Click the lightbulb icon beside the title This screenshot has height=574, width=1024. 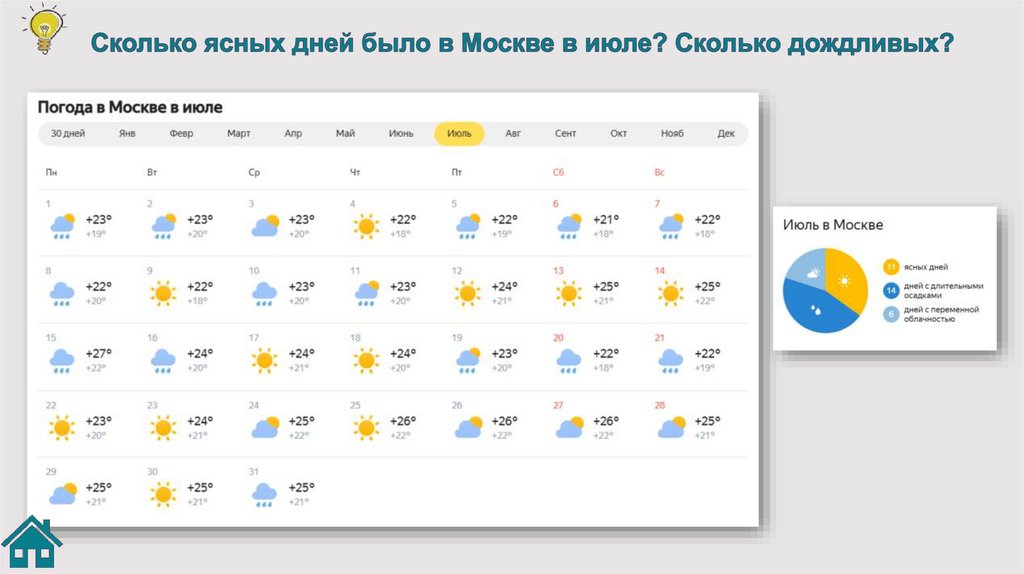point(44,28)
